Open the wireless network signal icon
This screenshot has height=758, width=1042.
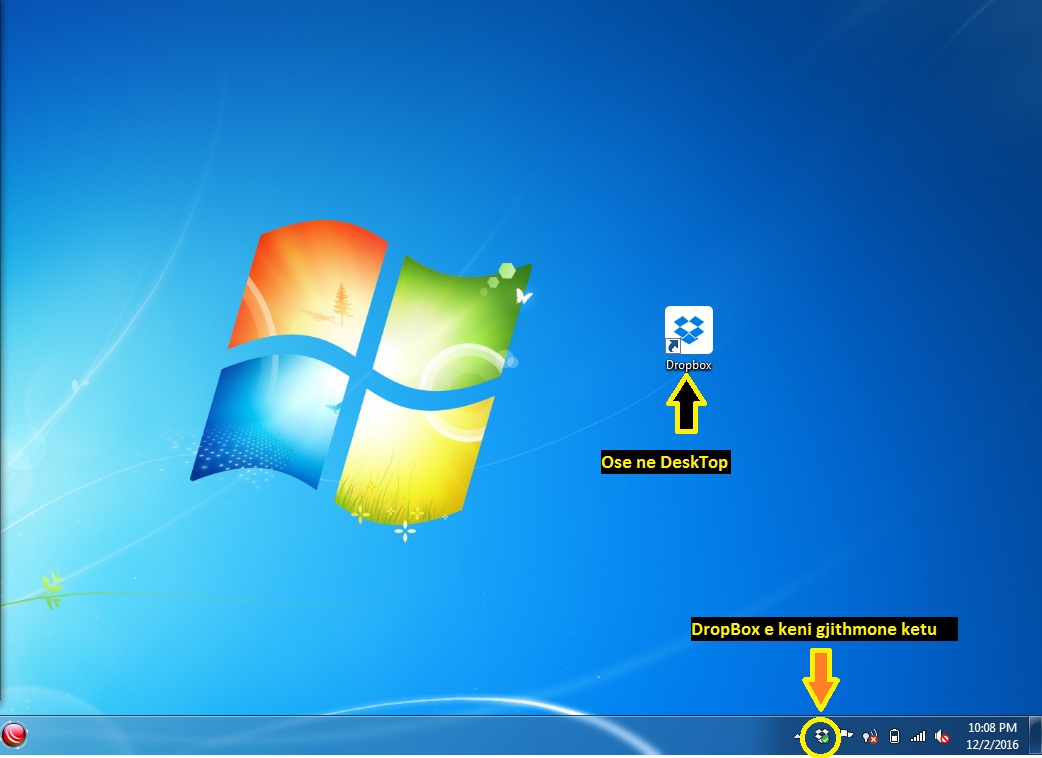click(918, 736)
